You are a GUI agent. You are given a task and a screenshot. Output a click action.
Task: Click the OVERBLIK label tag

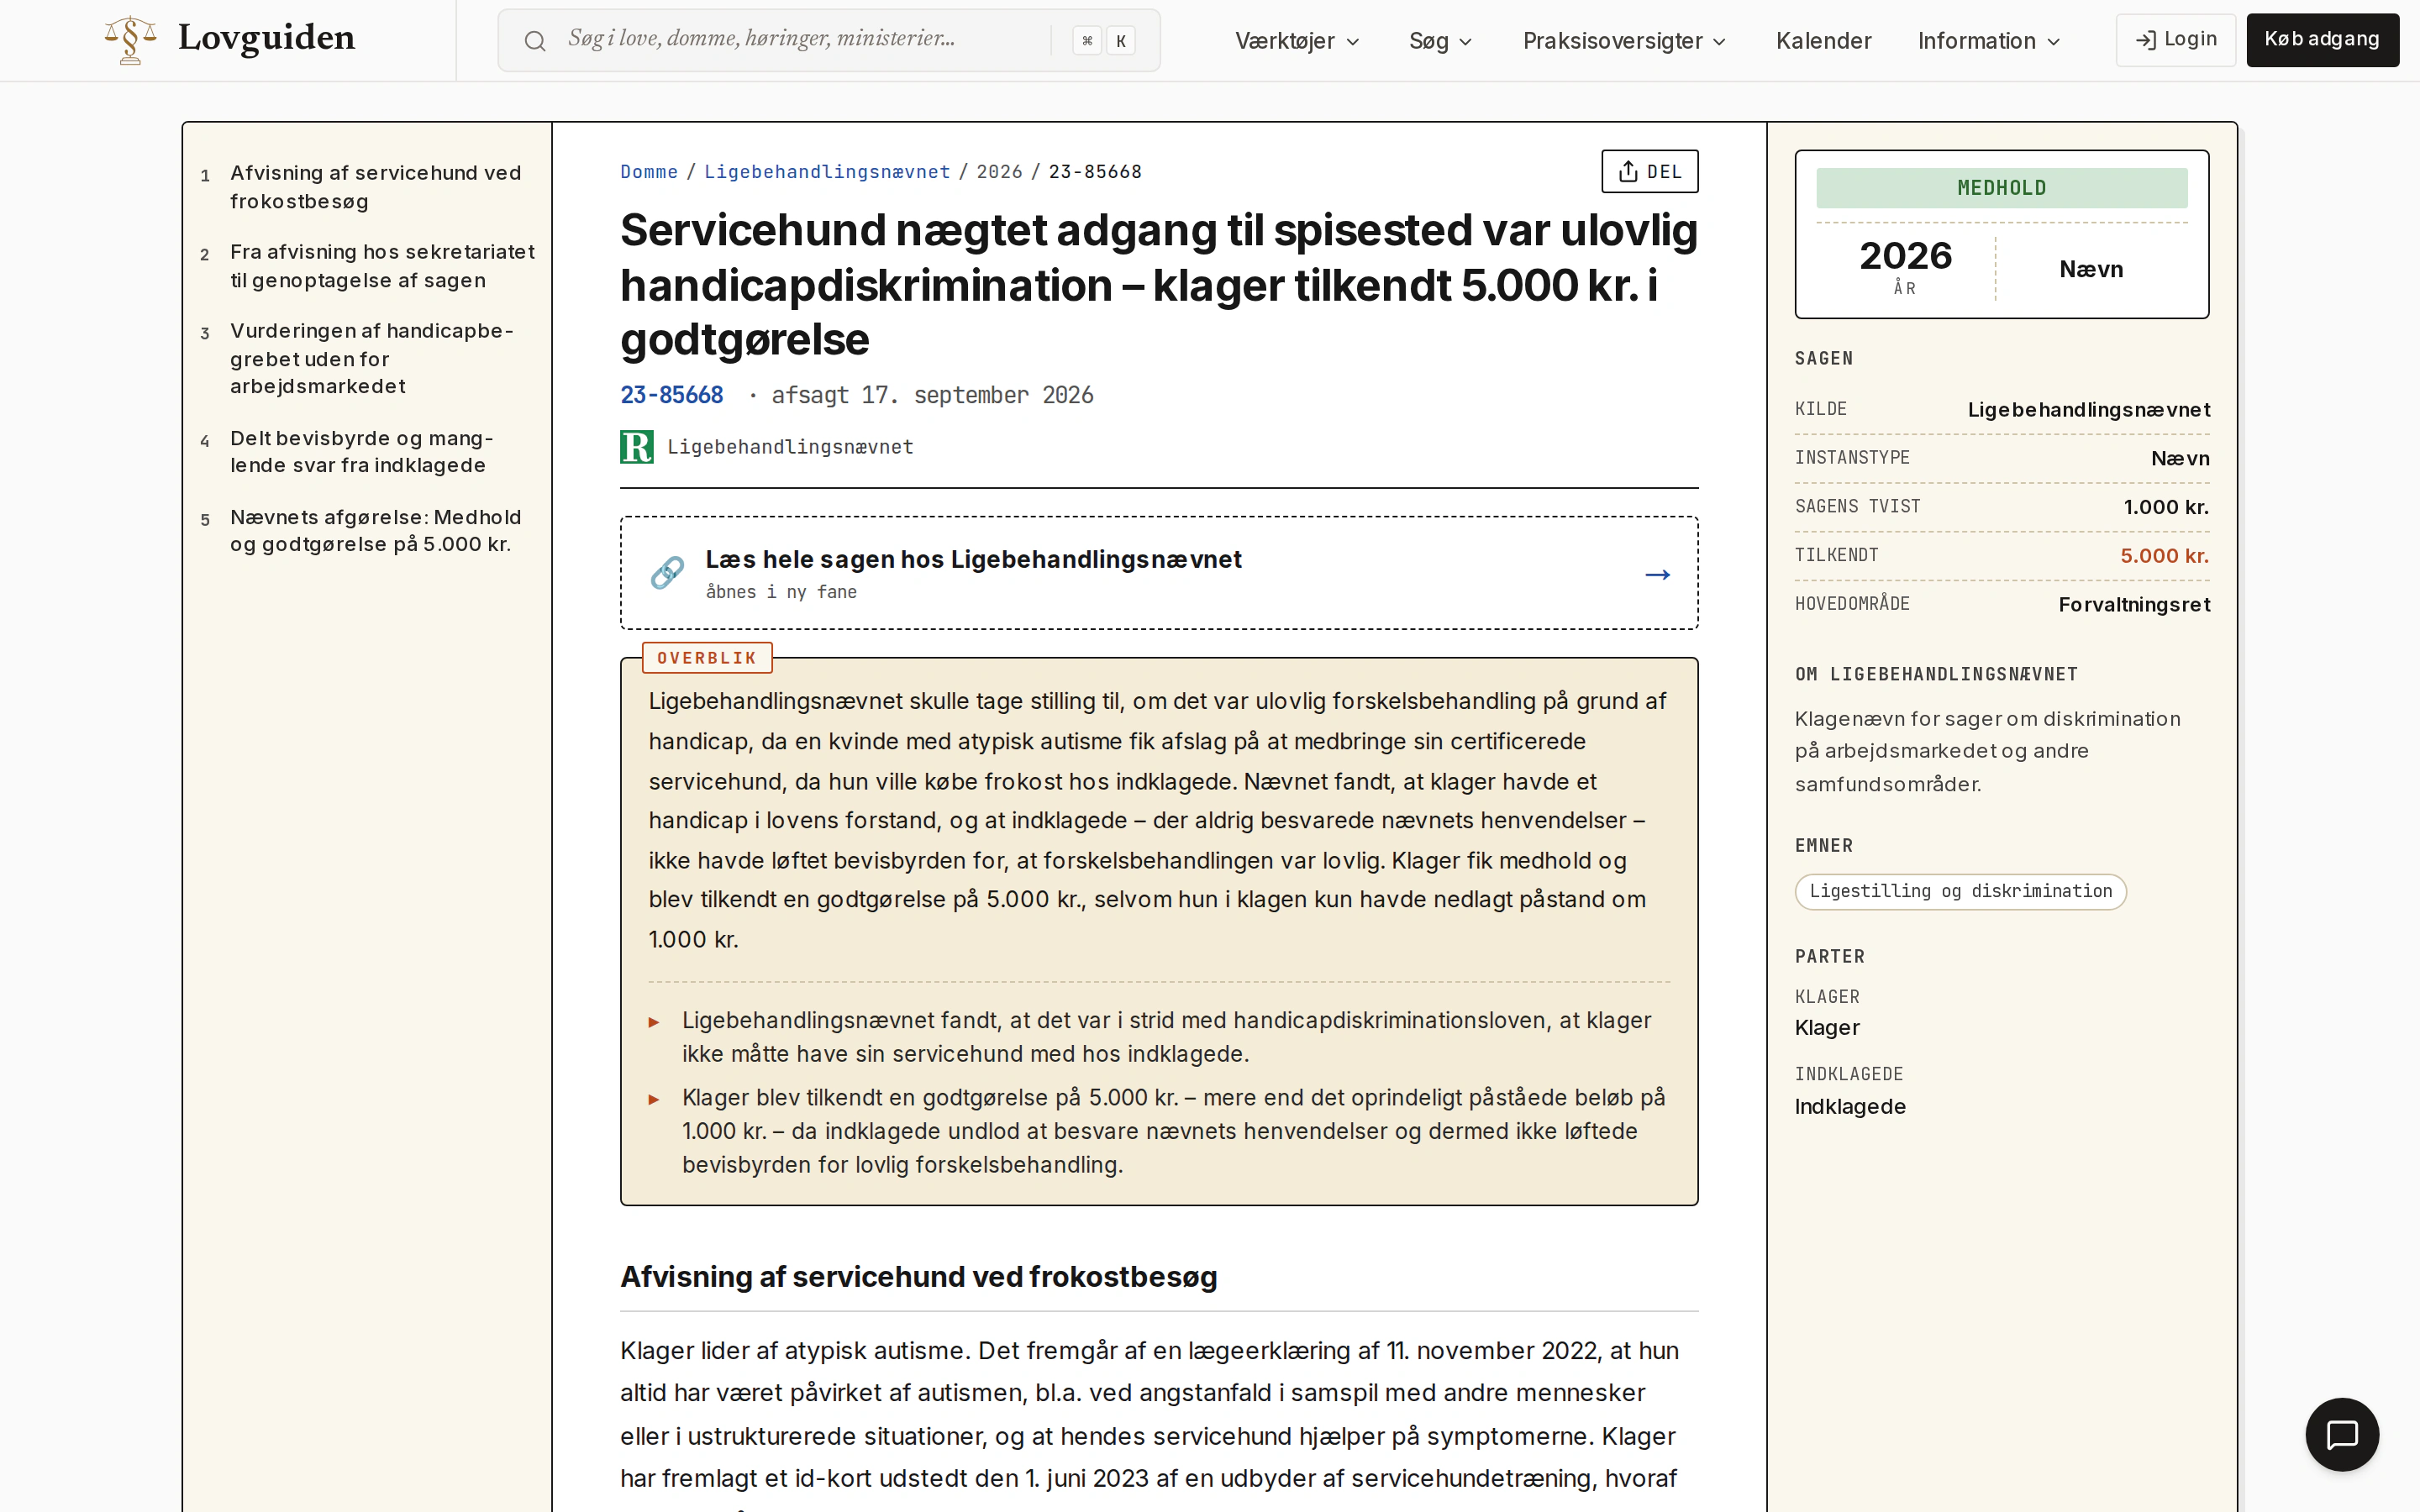tap(706, 658)
